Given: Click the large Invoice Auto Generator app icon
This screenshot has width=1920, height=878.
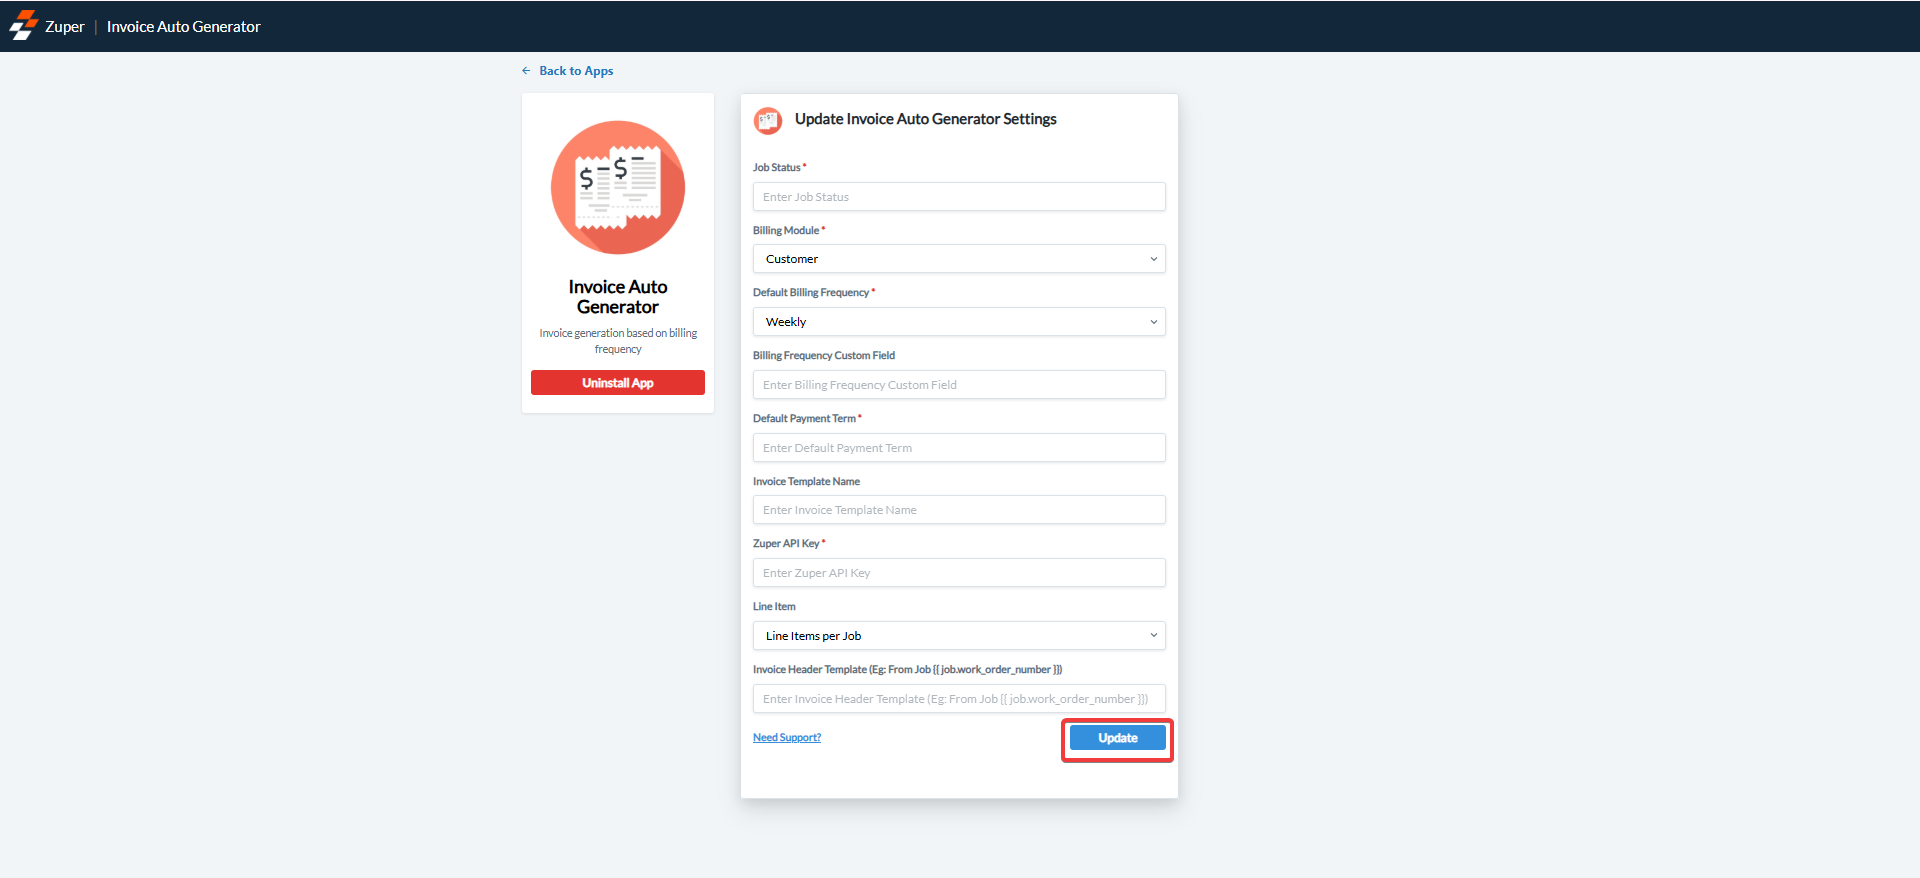Looking at the screenshot, I should click(x=618, y=187).
